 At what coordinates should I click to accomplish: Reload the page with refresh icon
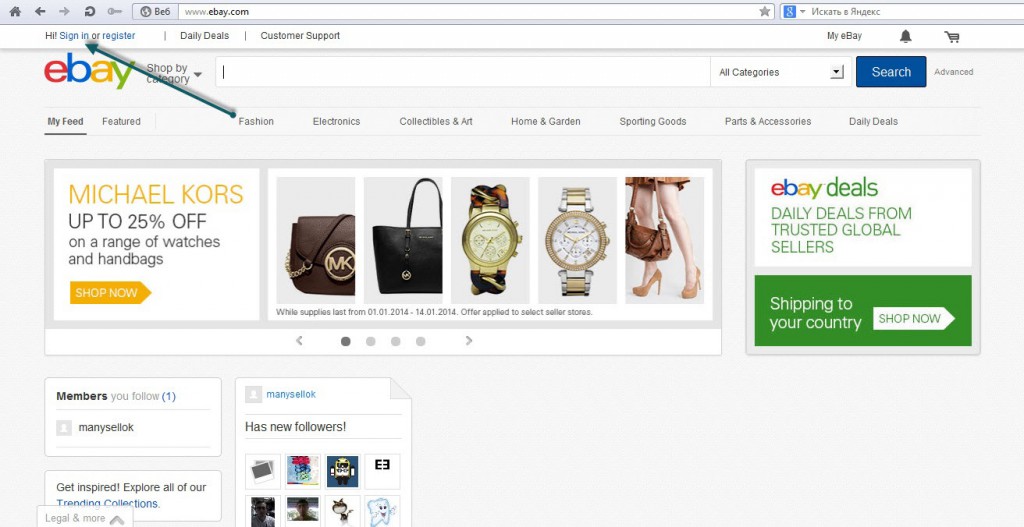tap(90, 11)
